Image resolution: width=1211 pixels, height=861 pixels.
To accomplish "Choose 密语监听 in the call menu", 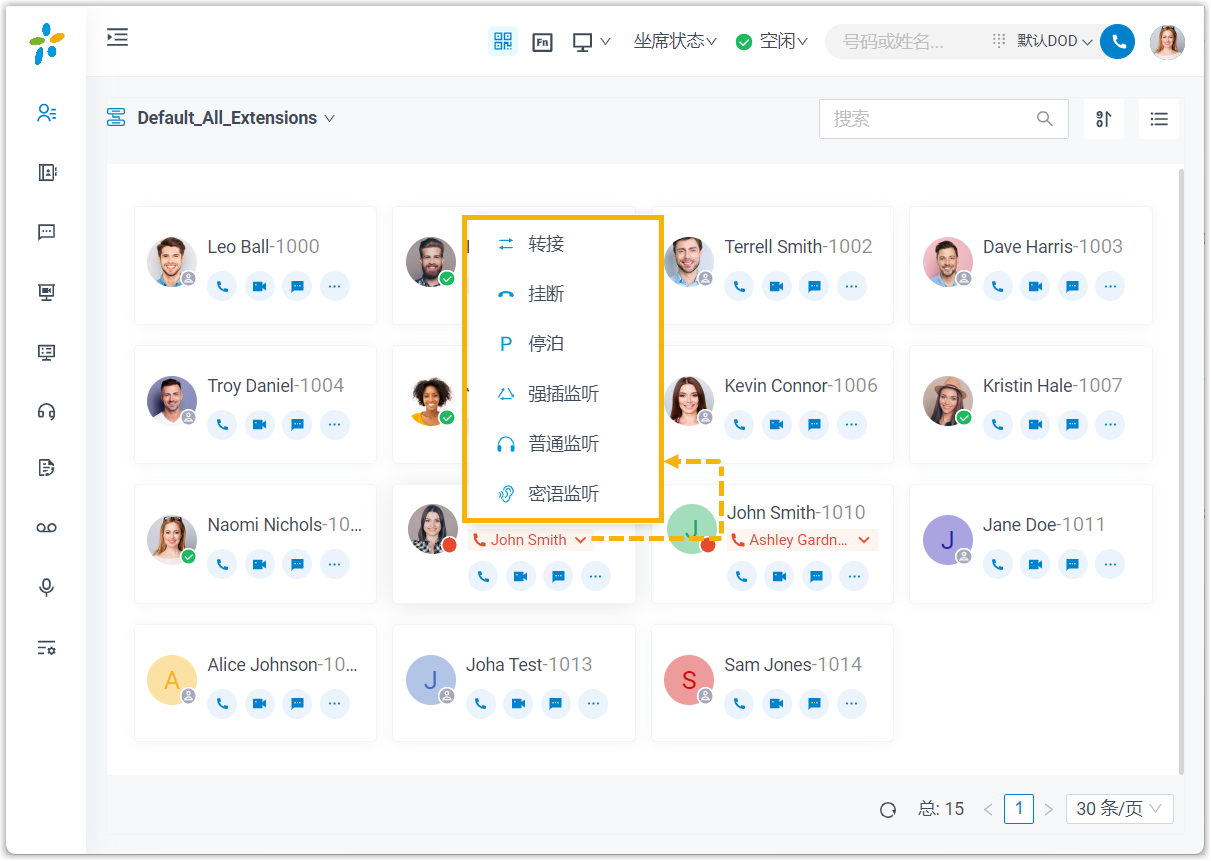I will pos(563,494).
